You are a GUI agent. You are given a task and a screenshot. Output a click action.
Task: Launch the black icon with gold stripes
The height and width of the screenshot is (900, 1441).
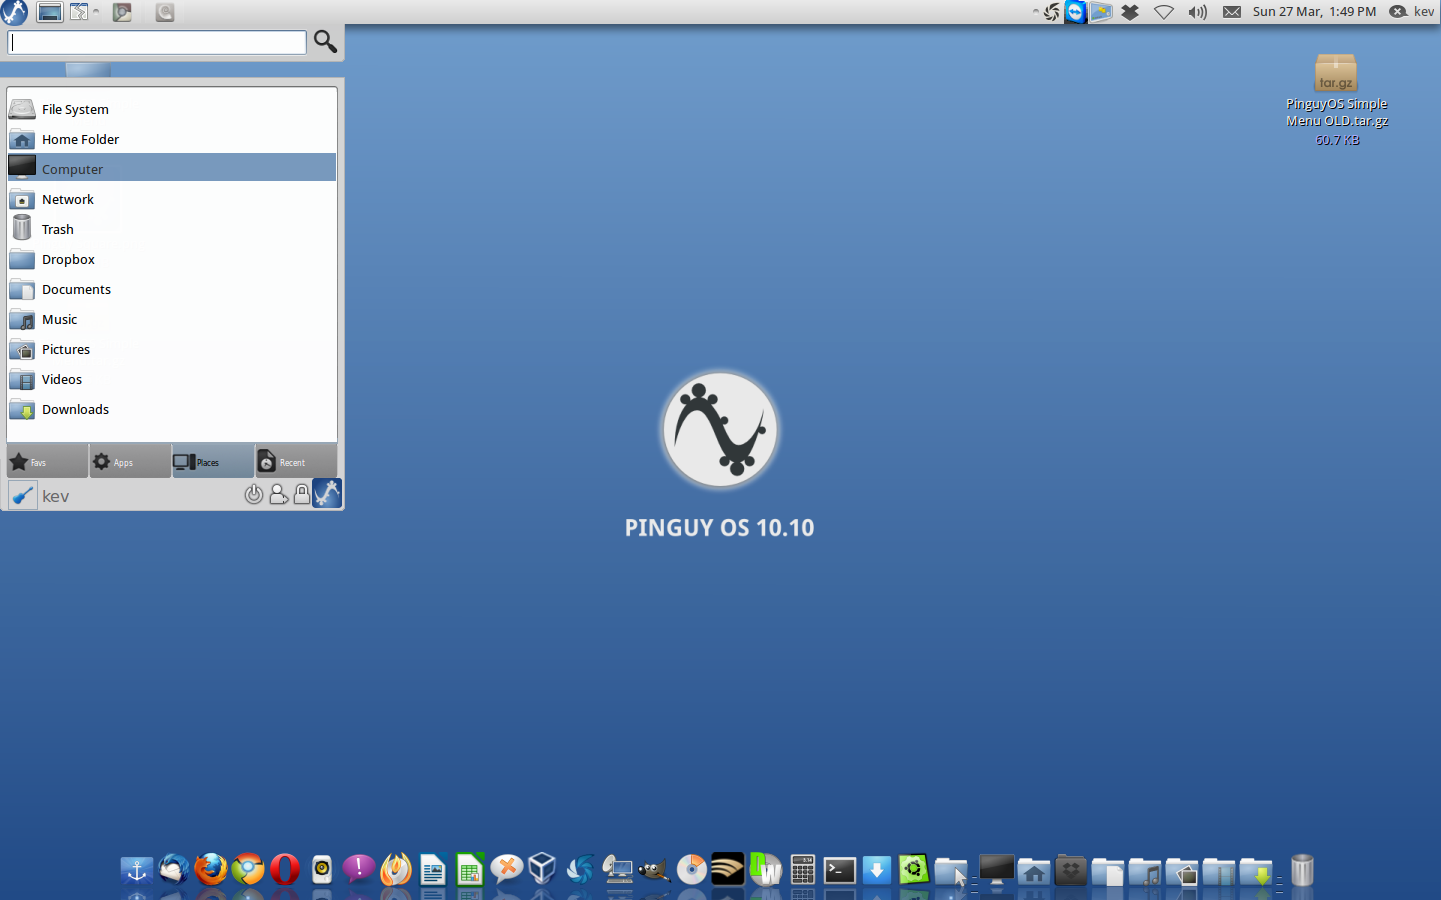[x=728, y=869]
